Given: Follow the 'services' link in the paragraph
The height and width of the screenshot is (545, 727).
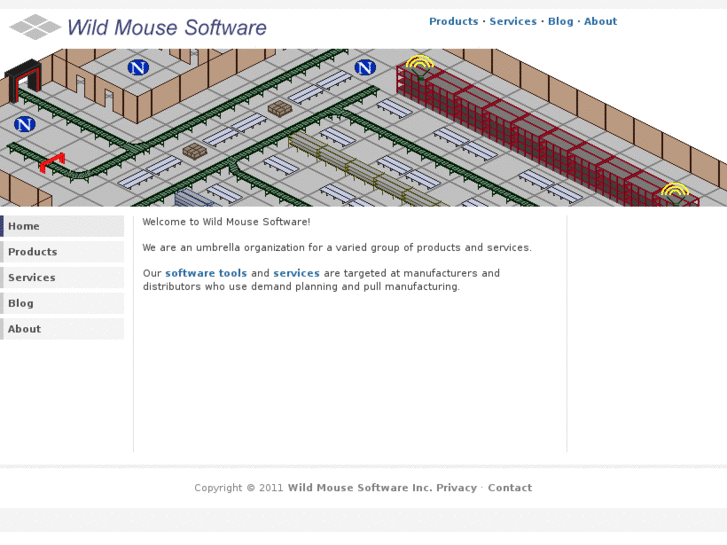Looking at the screenshot, I should (x=296, y=273).
